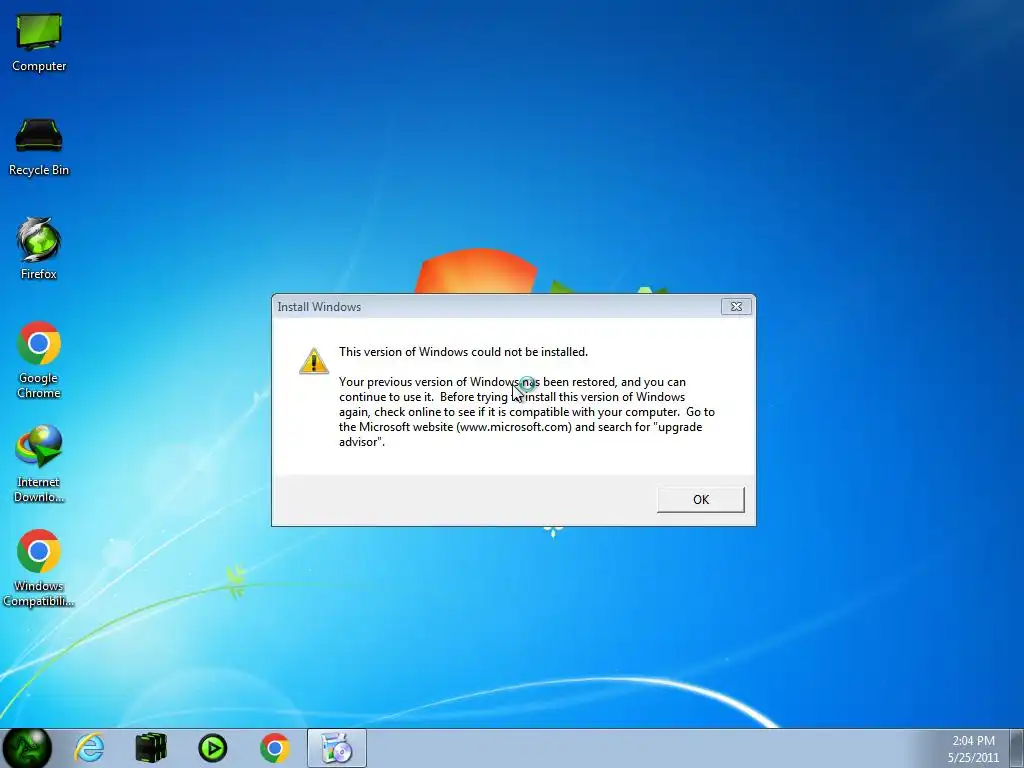Activate the Install Windows setup taskbar item
Viewport: 1024px width, 768px height.
[x=337, y=748]
